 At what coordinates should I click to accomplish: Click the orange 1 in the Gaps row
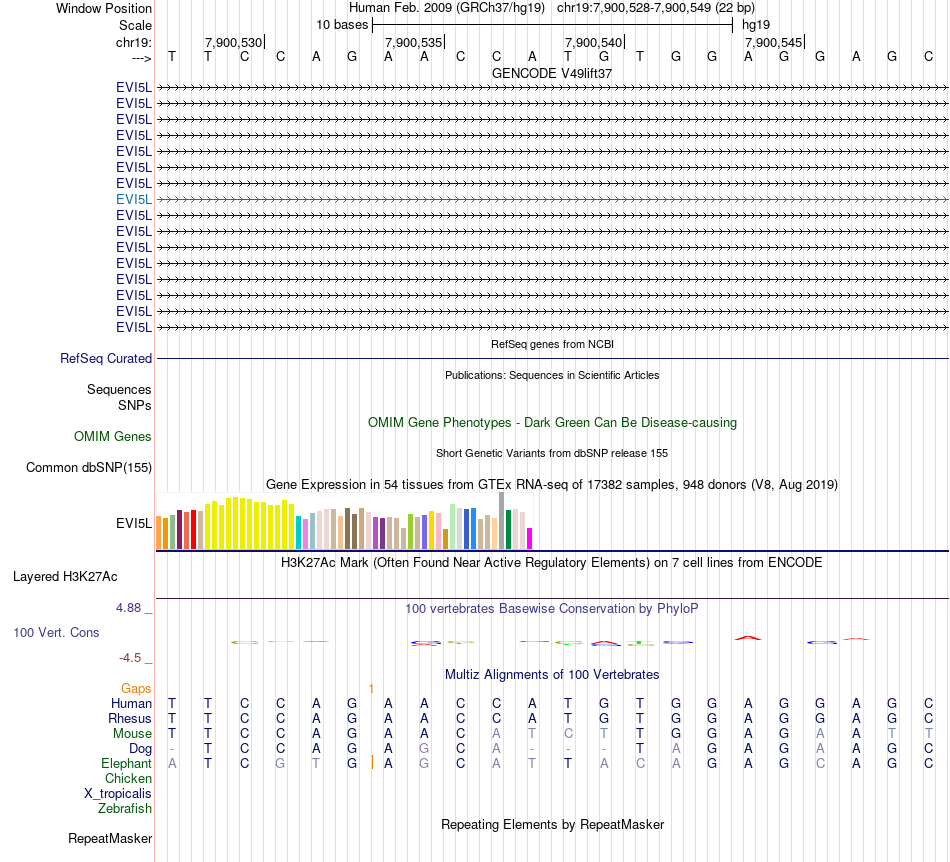(x=371, y=689)
